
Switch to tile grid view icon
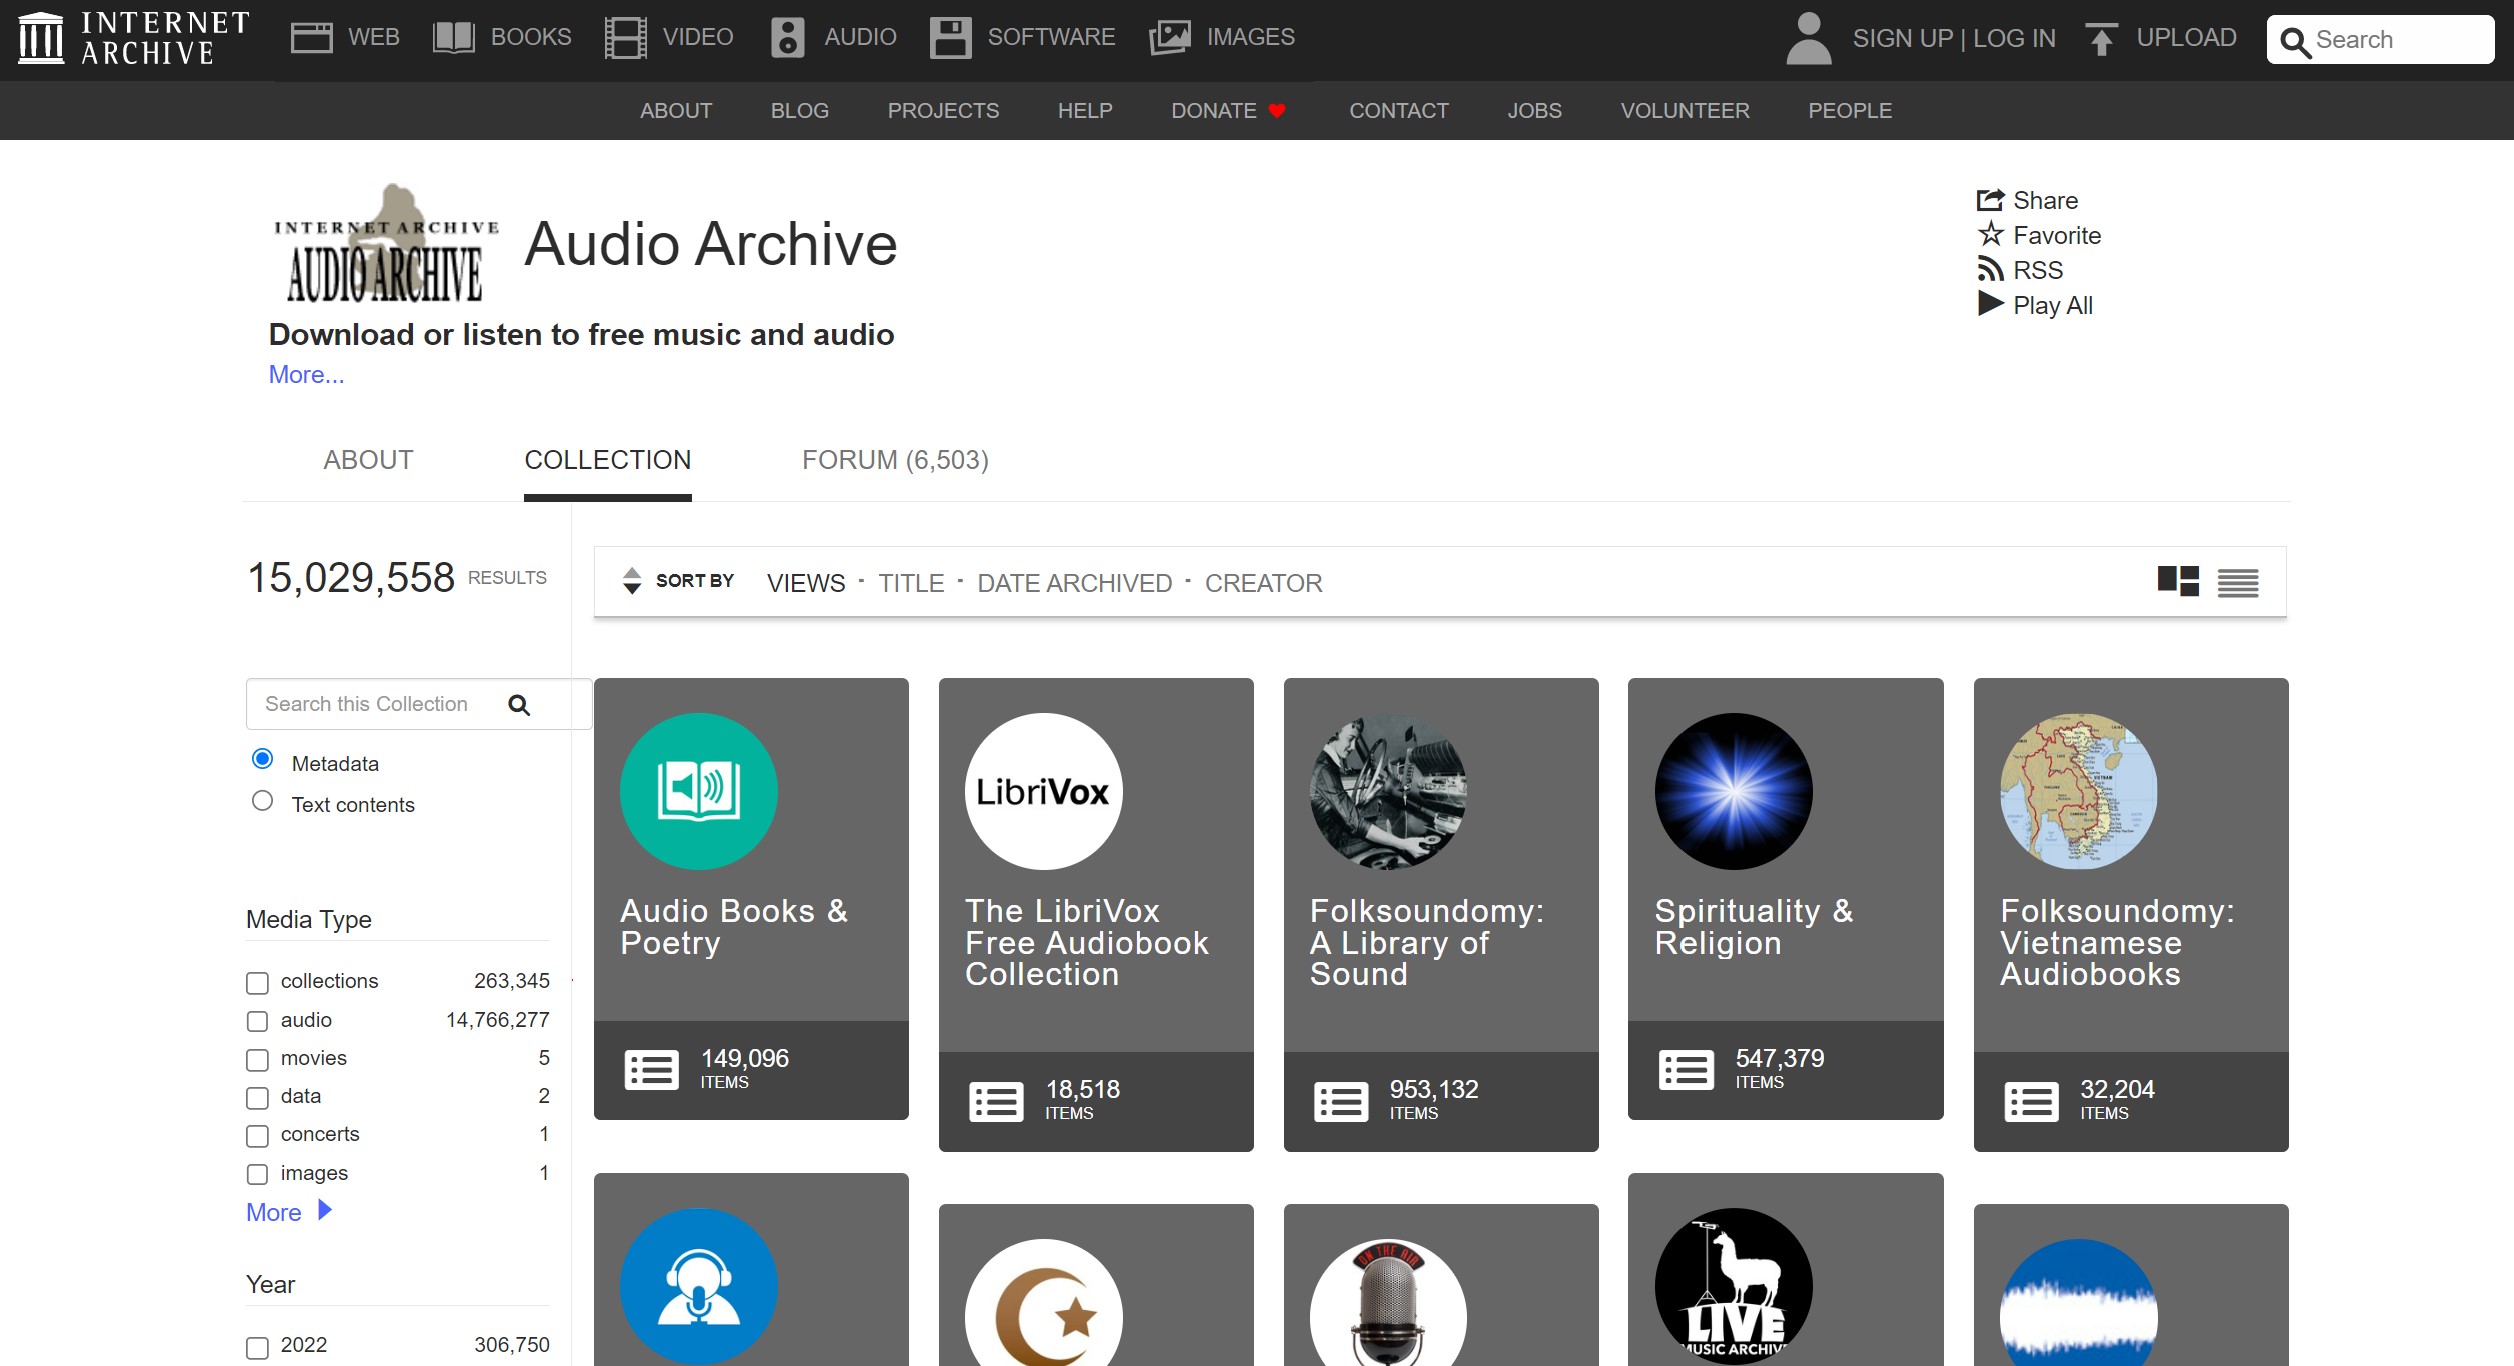pos(2178,581)
